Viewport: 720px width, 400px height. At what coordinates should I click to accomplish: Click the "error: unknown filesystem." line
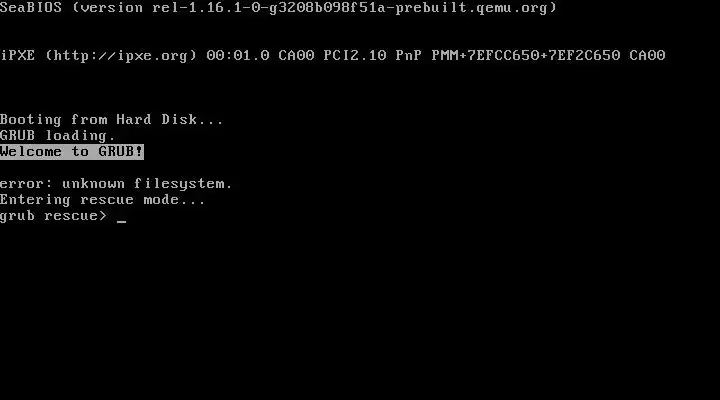click(x=116, y=184)
